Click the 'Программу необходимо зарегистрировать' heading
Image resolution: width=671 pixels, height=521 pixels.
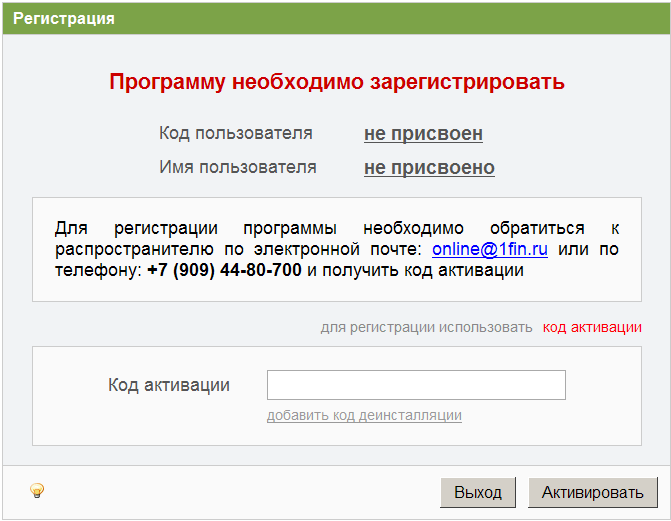click(x=337, y=82)
